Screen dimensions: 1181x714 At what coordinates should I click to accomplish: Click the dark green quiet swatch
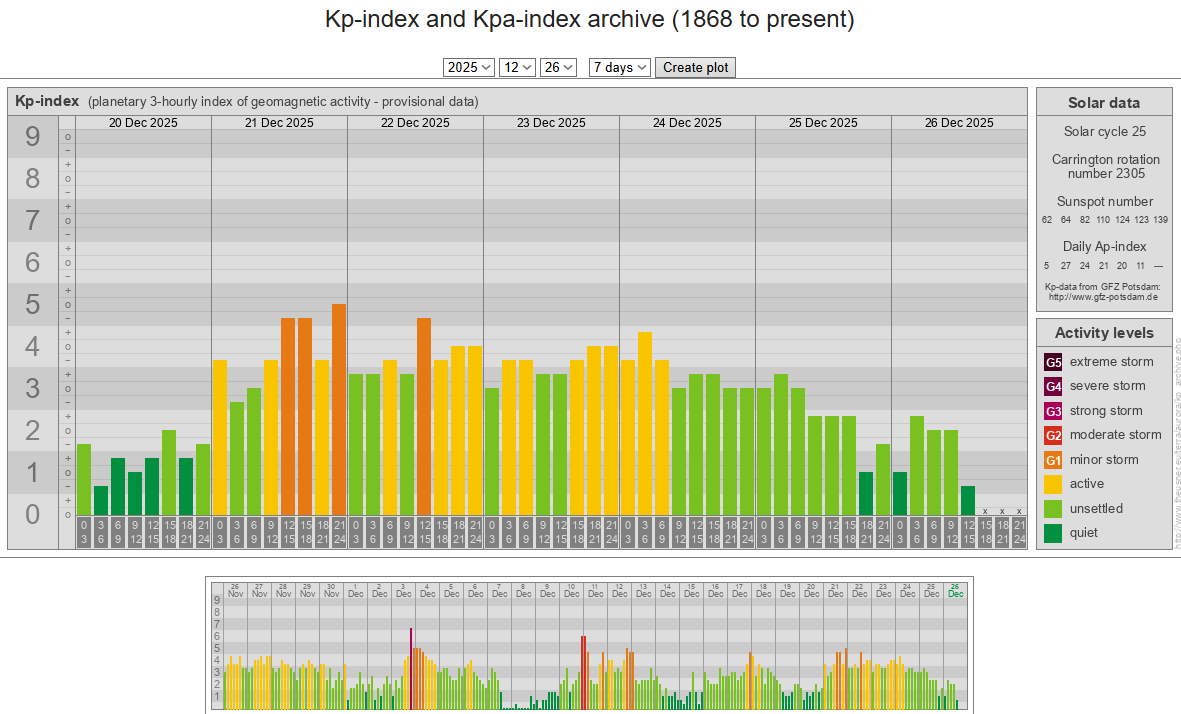tap(1053, 533)
